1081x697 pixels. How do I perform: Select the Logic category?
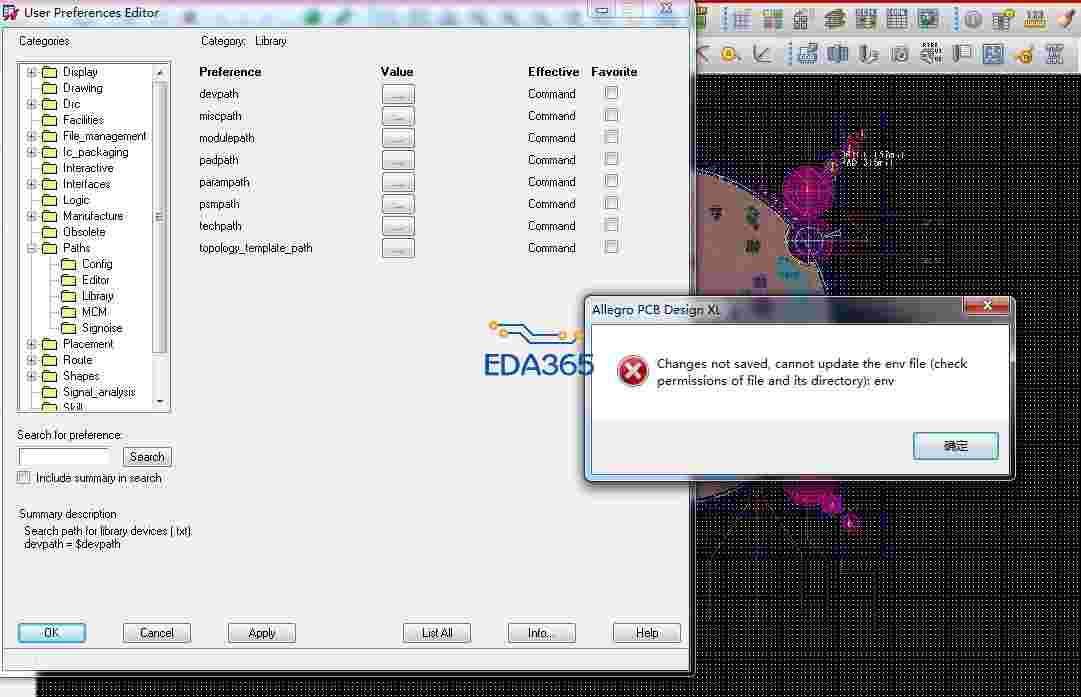pos(76,200)
